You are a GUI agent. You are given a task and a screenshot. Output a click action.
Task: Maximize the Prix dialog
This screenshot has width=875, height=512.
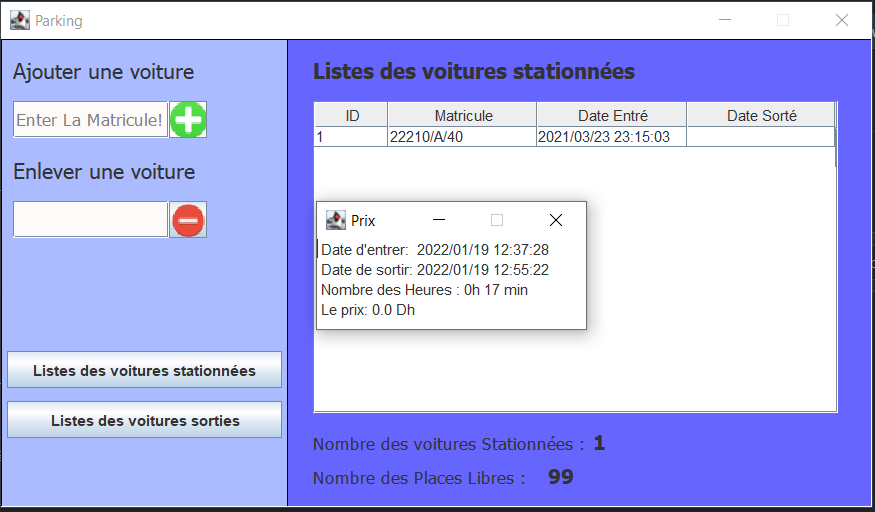click(497, 220)
